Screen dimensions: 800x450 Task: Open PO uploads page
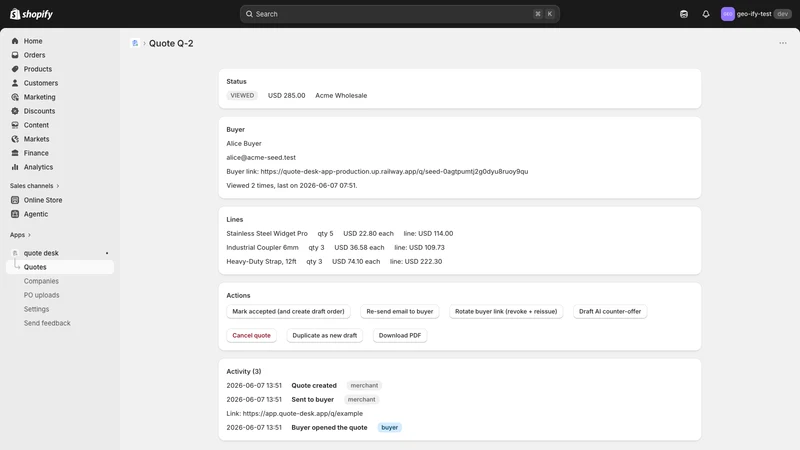(41, 295)
